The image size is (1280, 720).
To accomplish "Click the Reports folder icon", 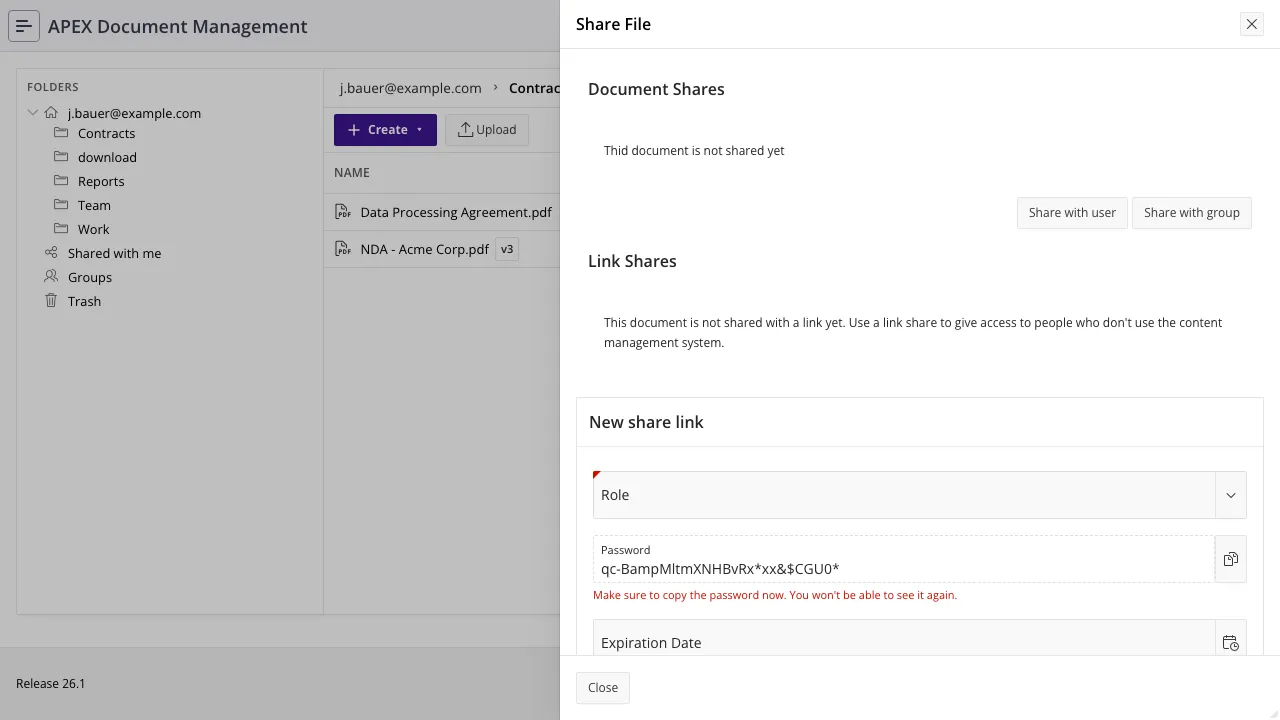I will point(61,181).
